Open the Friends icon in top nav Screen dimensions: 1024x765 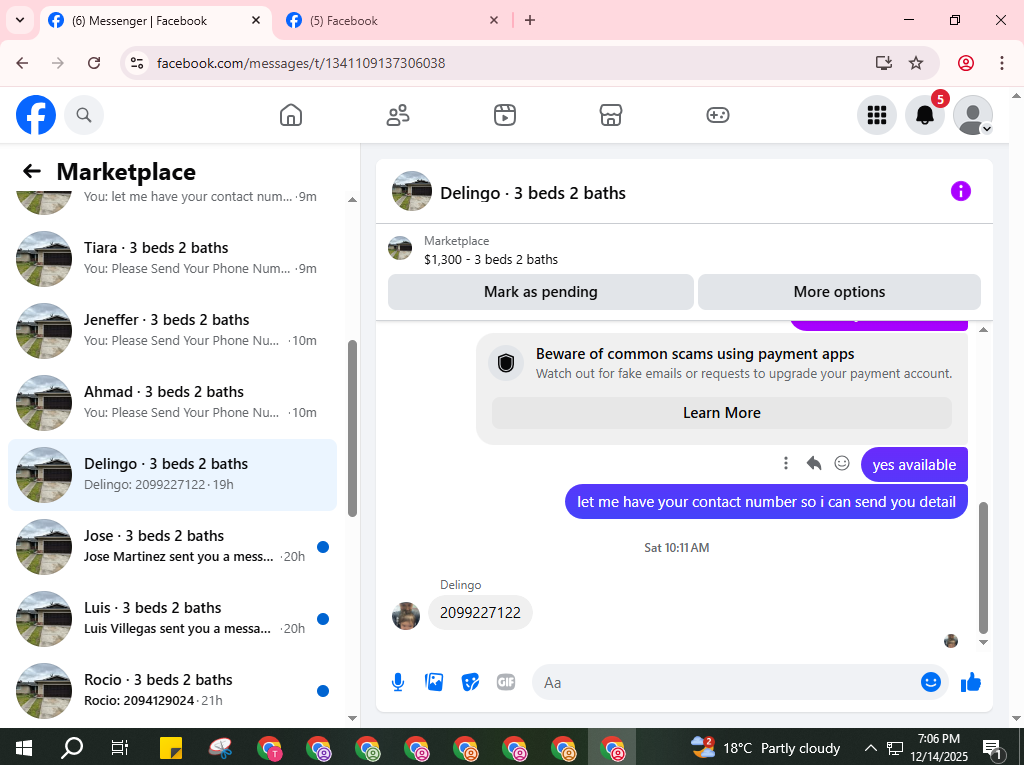(398, 115)
